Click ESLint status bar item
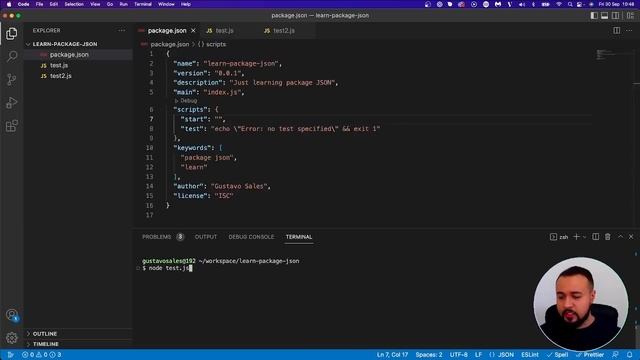The height and width of the screenshot is (360, 640). (530, 355)
